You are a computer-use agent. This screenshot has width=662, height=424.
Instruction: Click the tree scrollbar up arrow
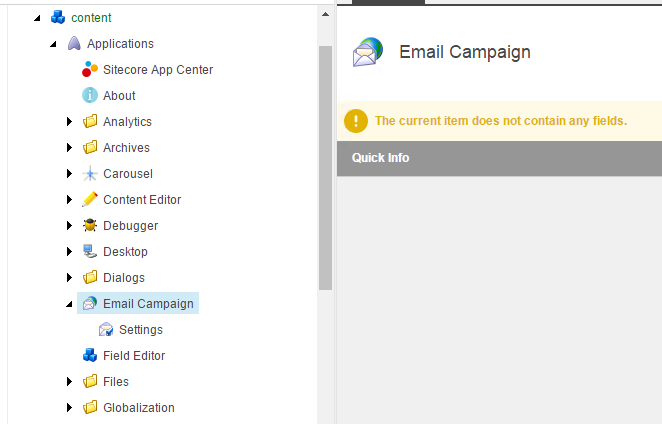coord(325,14)
